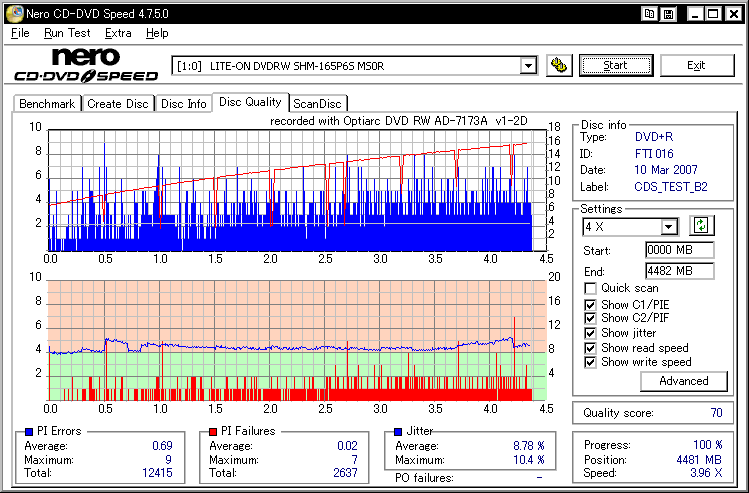Click the copy-to-clipboard icon in title bar
Image resolution: width=749 pixels, height=493 pixels.
[x=650, y=14]
